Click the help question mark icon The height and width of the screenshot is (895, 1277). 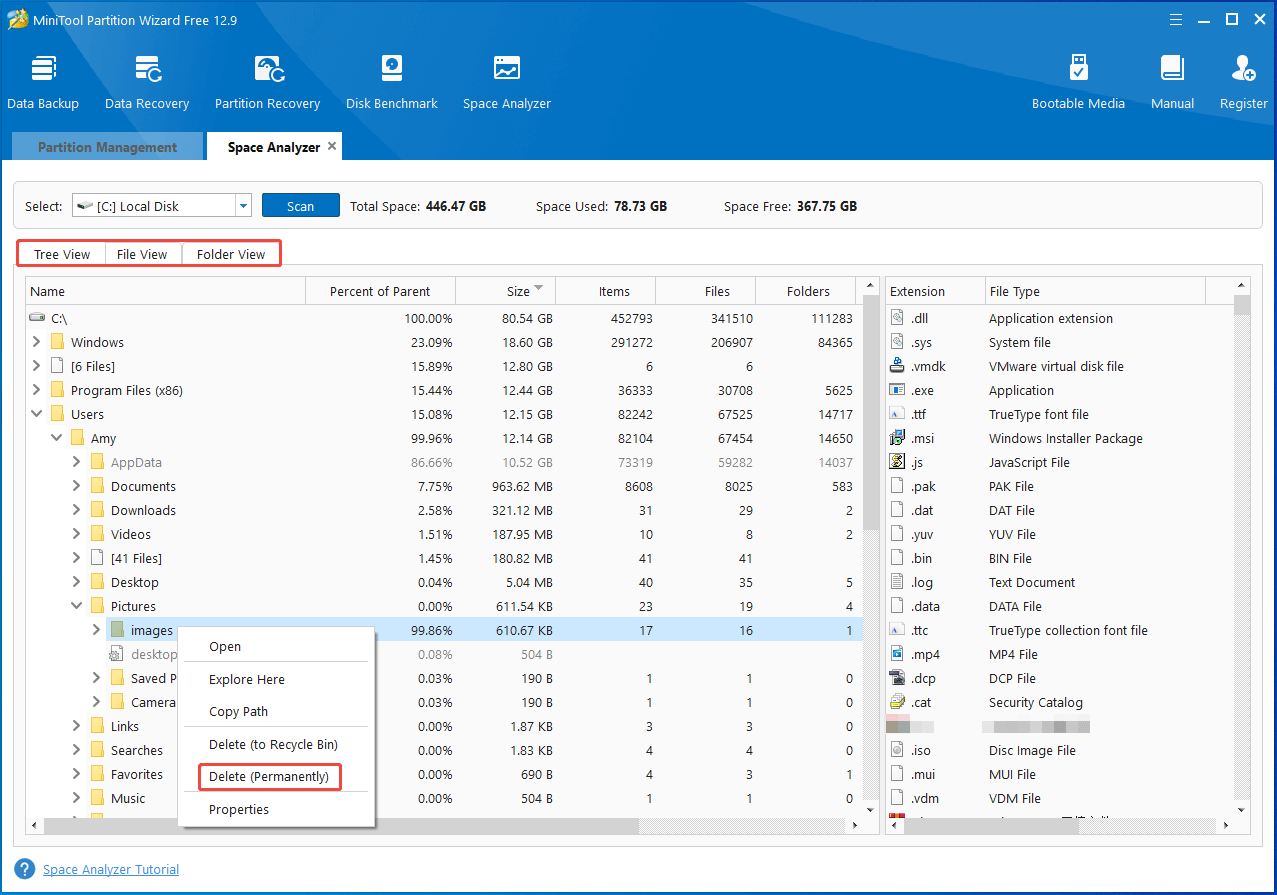tap(22, 869)
